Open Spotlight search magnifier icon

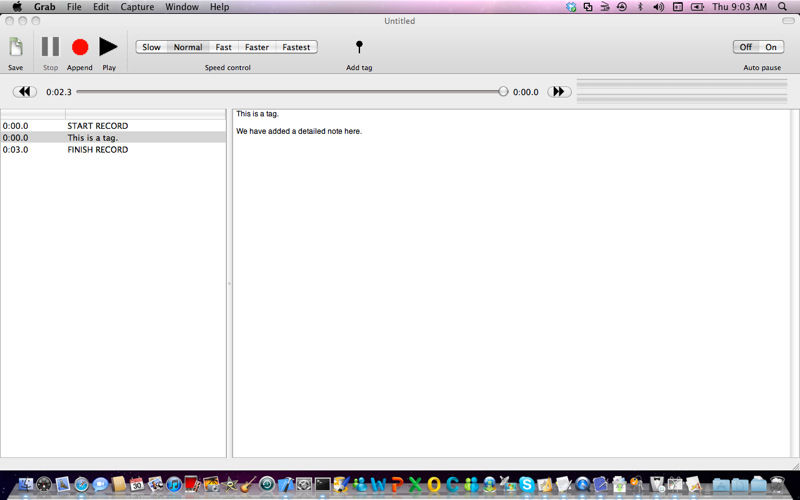(782, 7)
